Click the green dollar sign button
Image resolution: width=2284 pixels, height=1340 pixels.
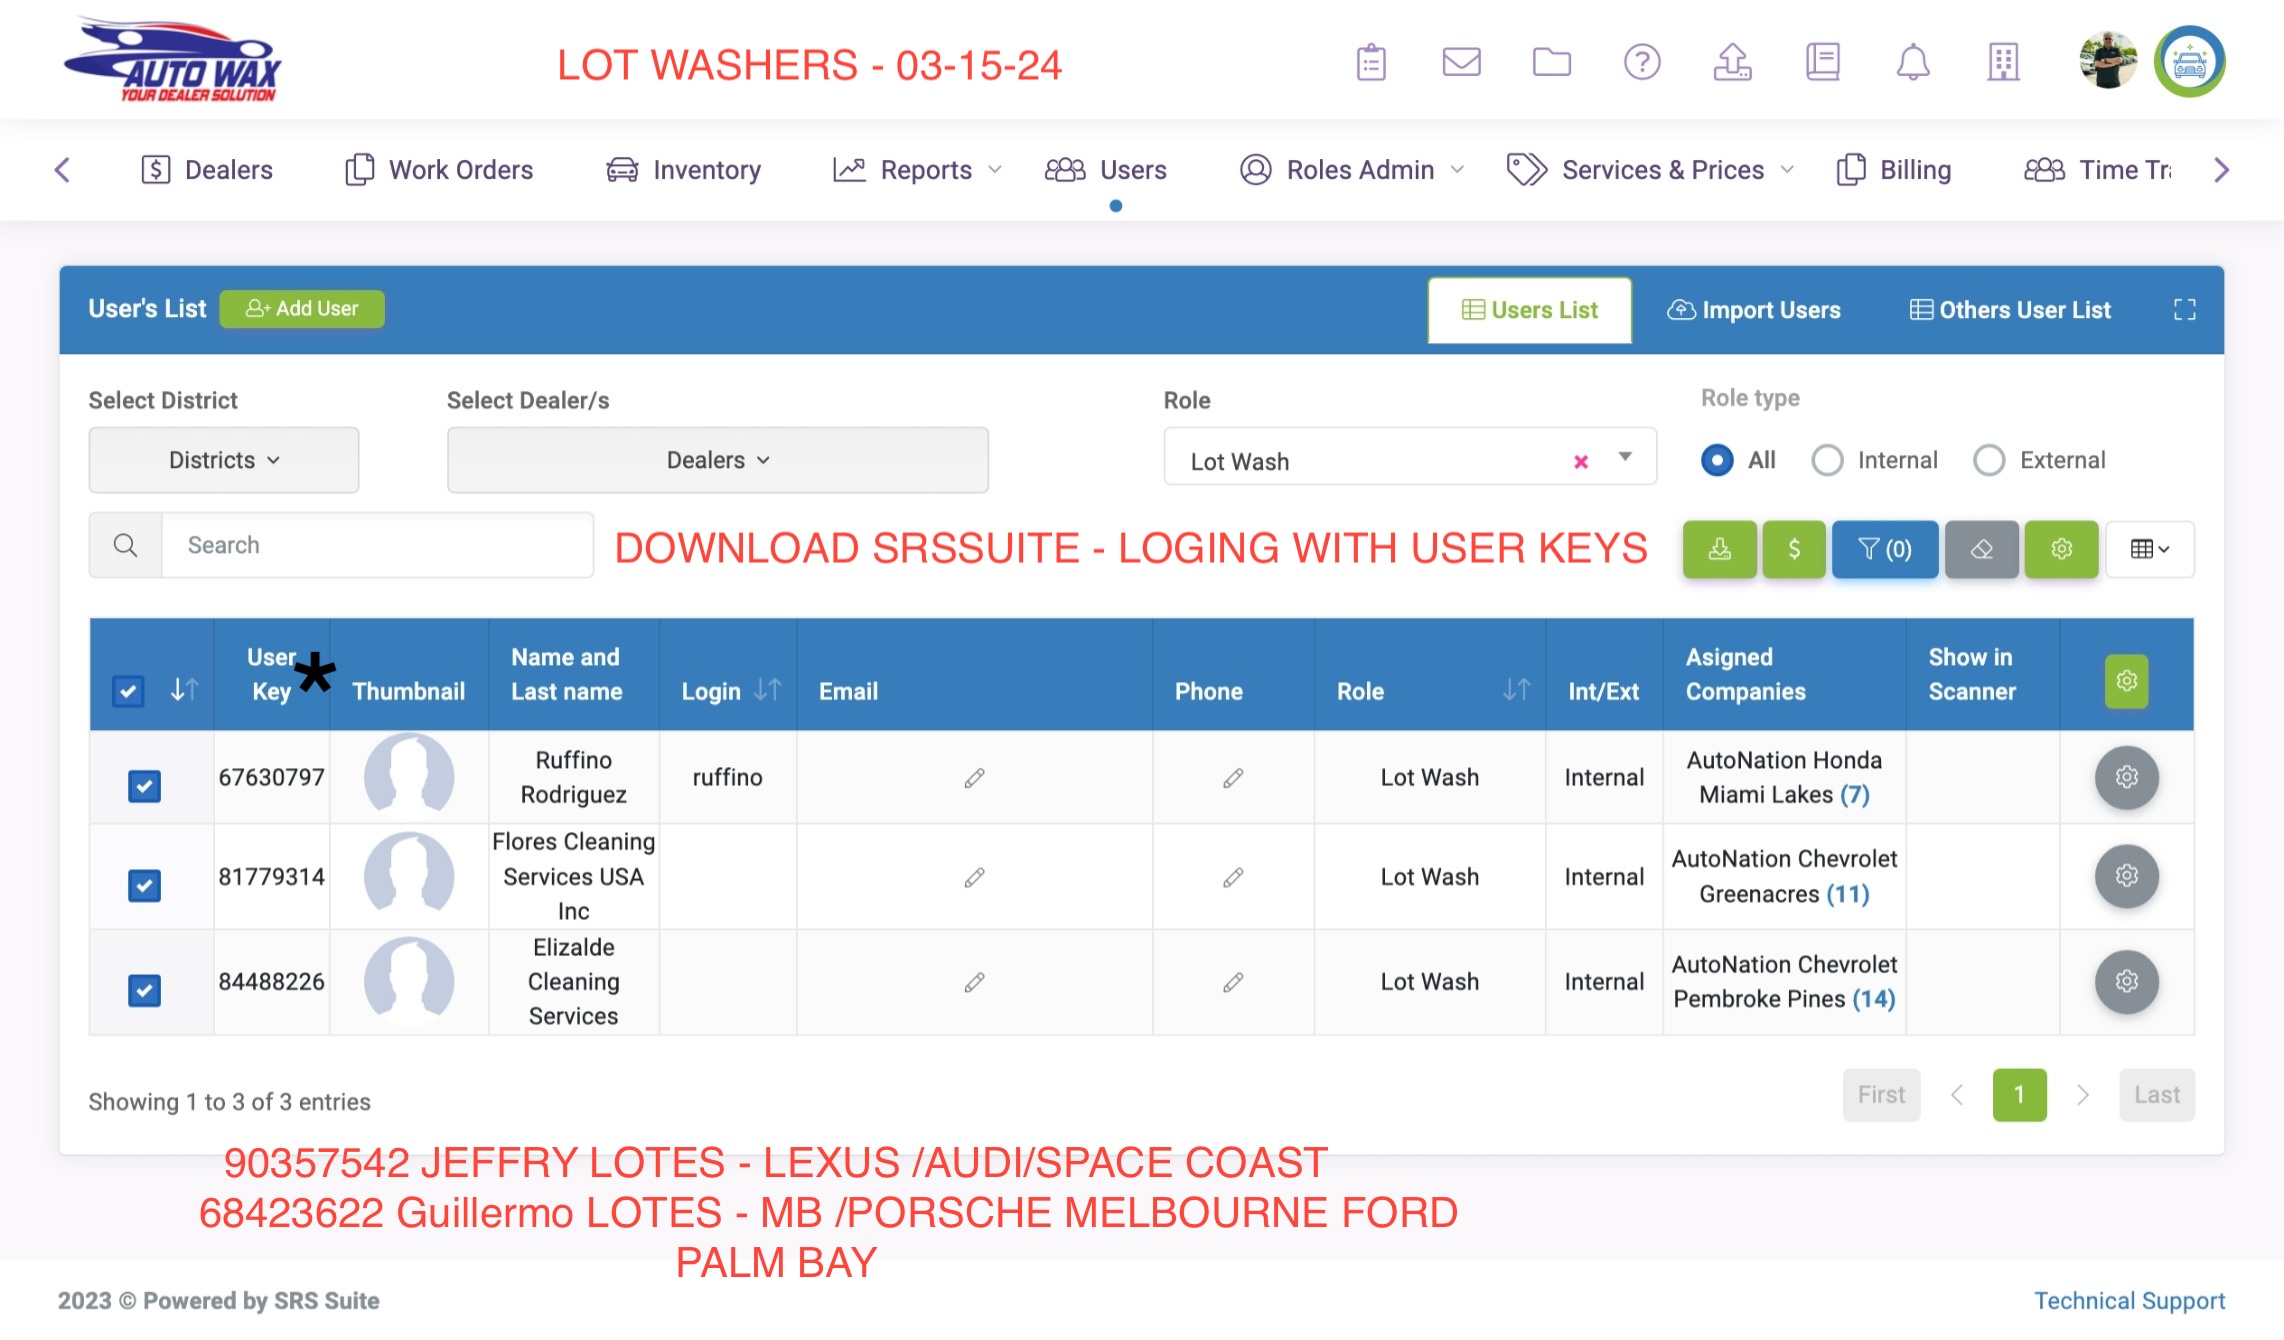(1793, 549)
